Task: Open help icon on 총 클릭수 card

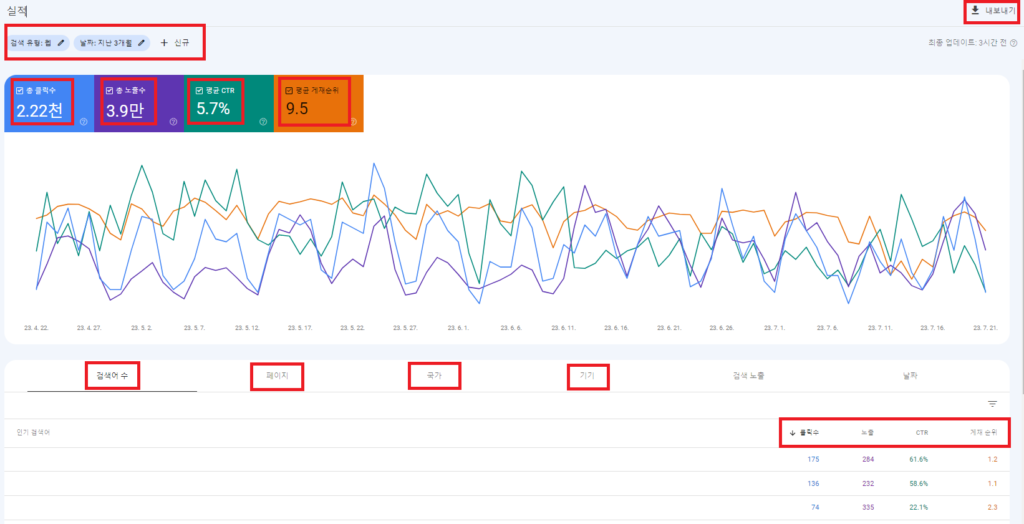Action: (83, 122)
